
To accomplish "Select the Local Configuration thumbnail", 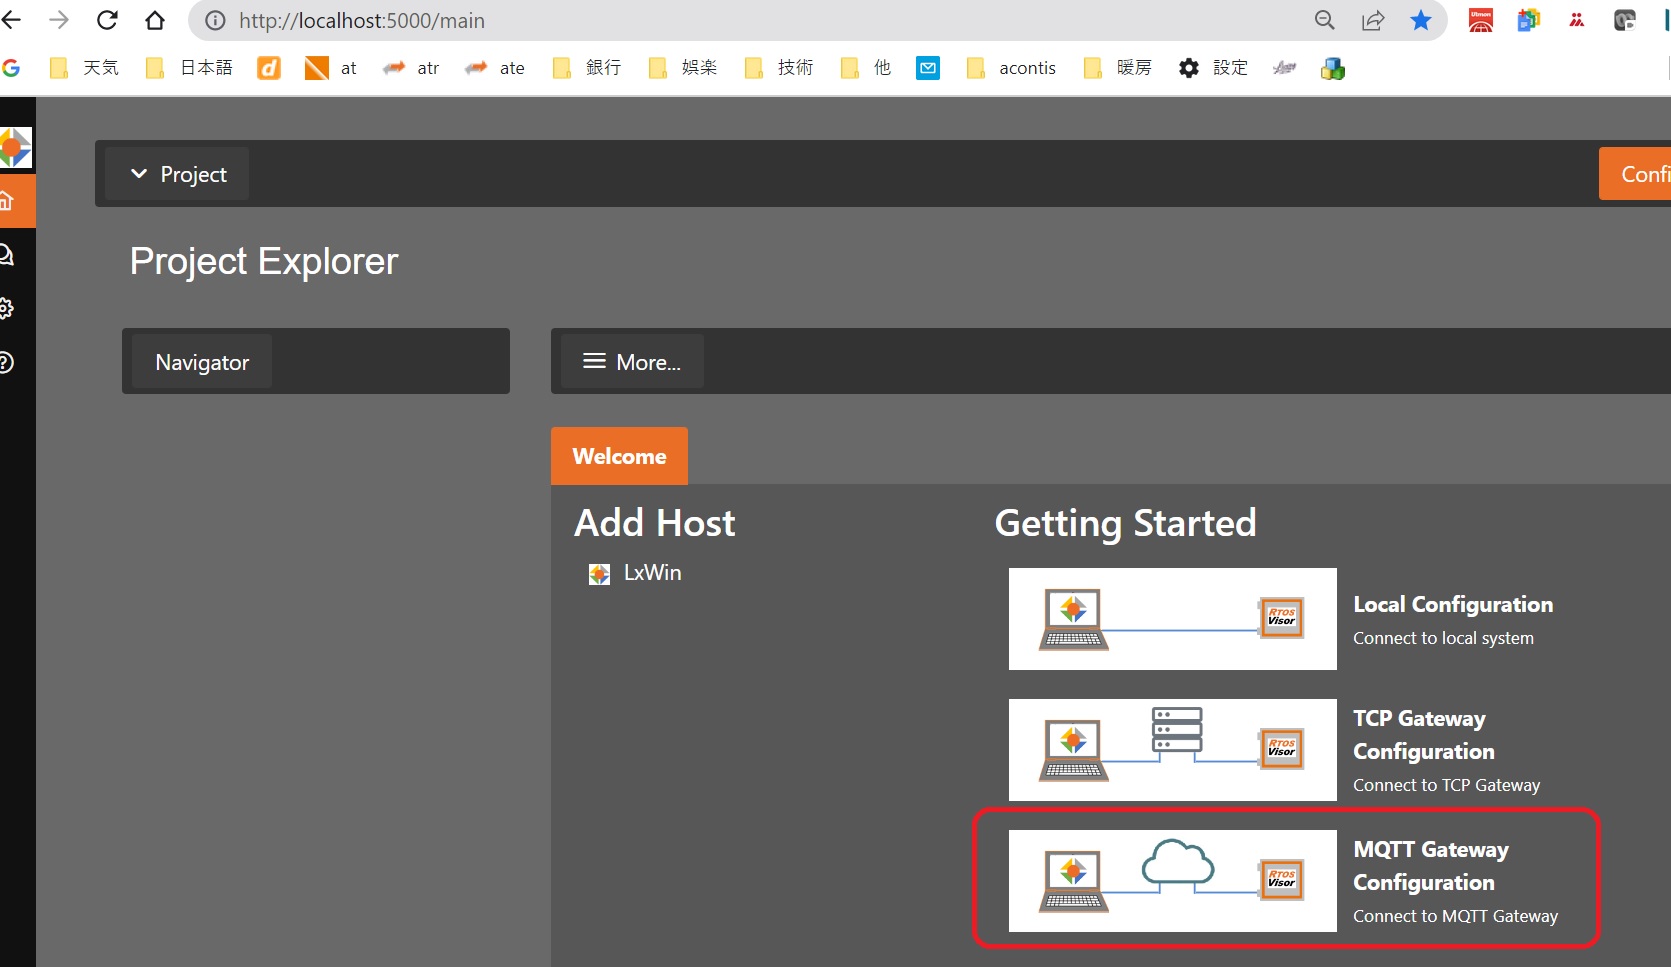I will (1172, 619).
